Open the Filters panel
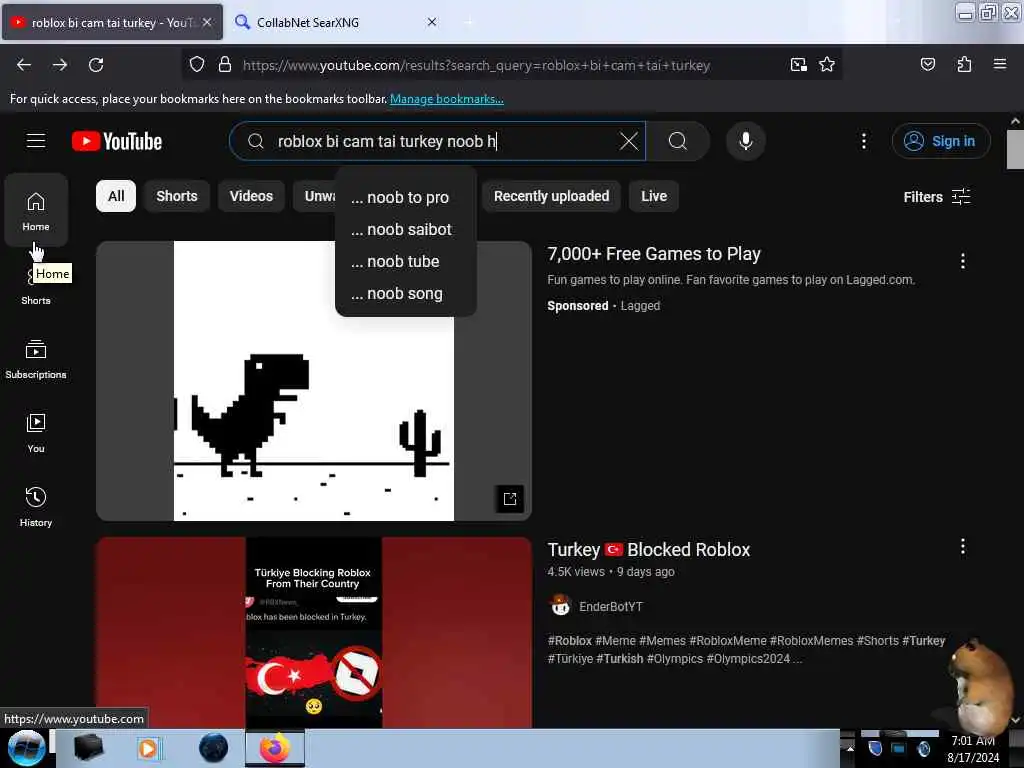The height and width of the screenshot is (768, 1024). (x=936, y=197)
